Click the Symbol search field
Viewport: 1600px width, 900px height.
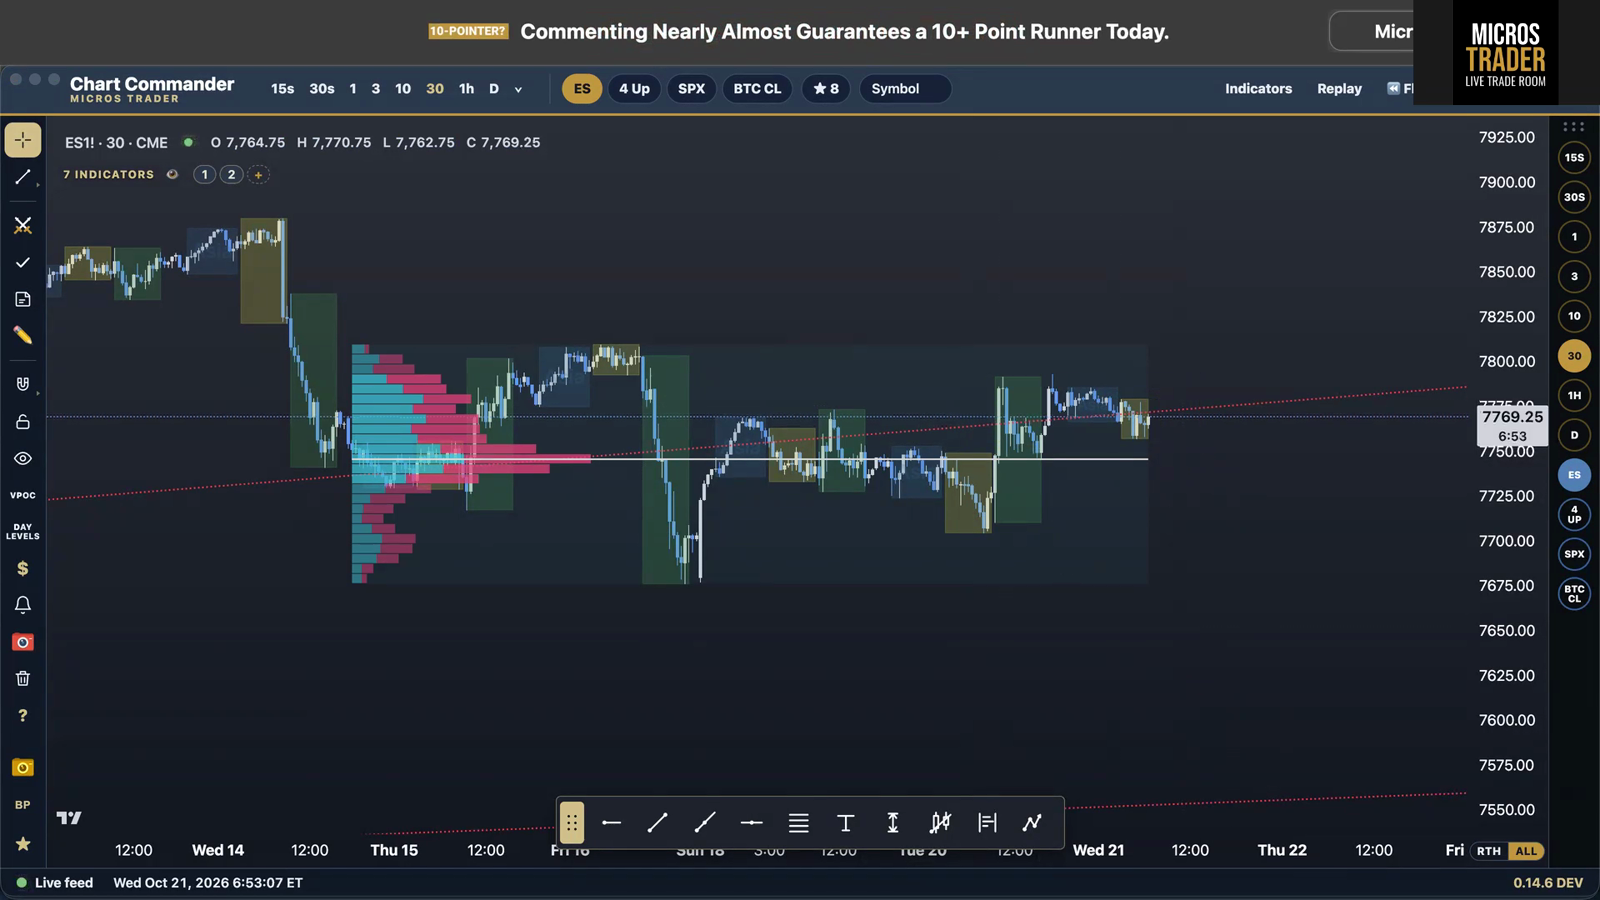(x=905, y=89)
